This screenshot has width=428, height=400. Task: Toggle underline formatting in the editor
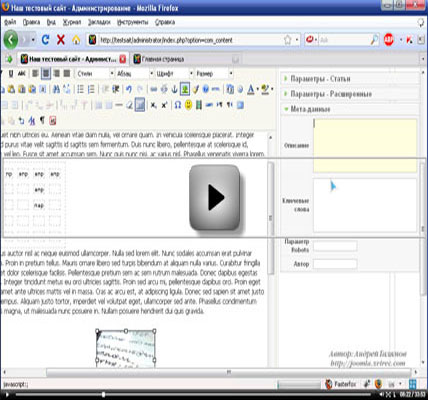(11, 73)
